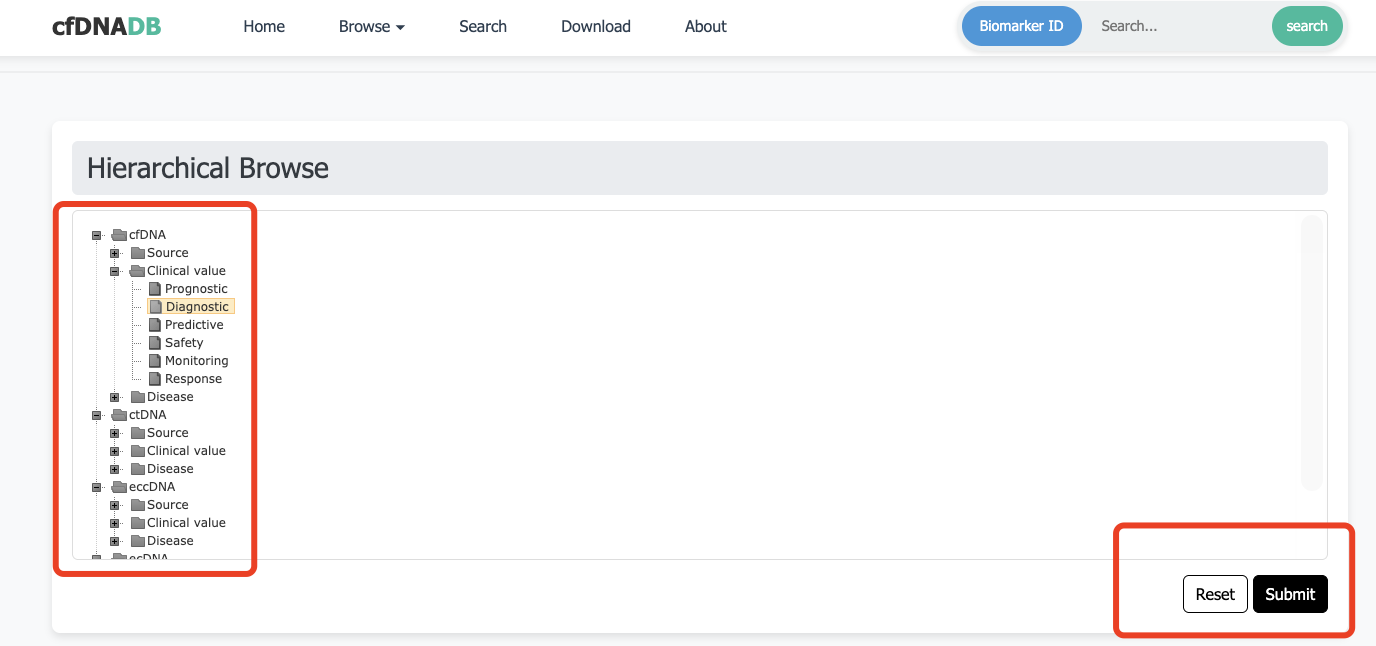The image size is (1376, 646).
Task: Collapse the ctDNA tree node
Action: coord(97,415)
